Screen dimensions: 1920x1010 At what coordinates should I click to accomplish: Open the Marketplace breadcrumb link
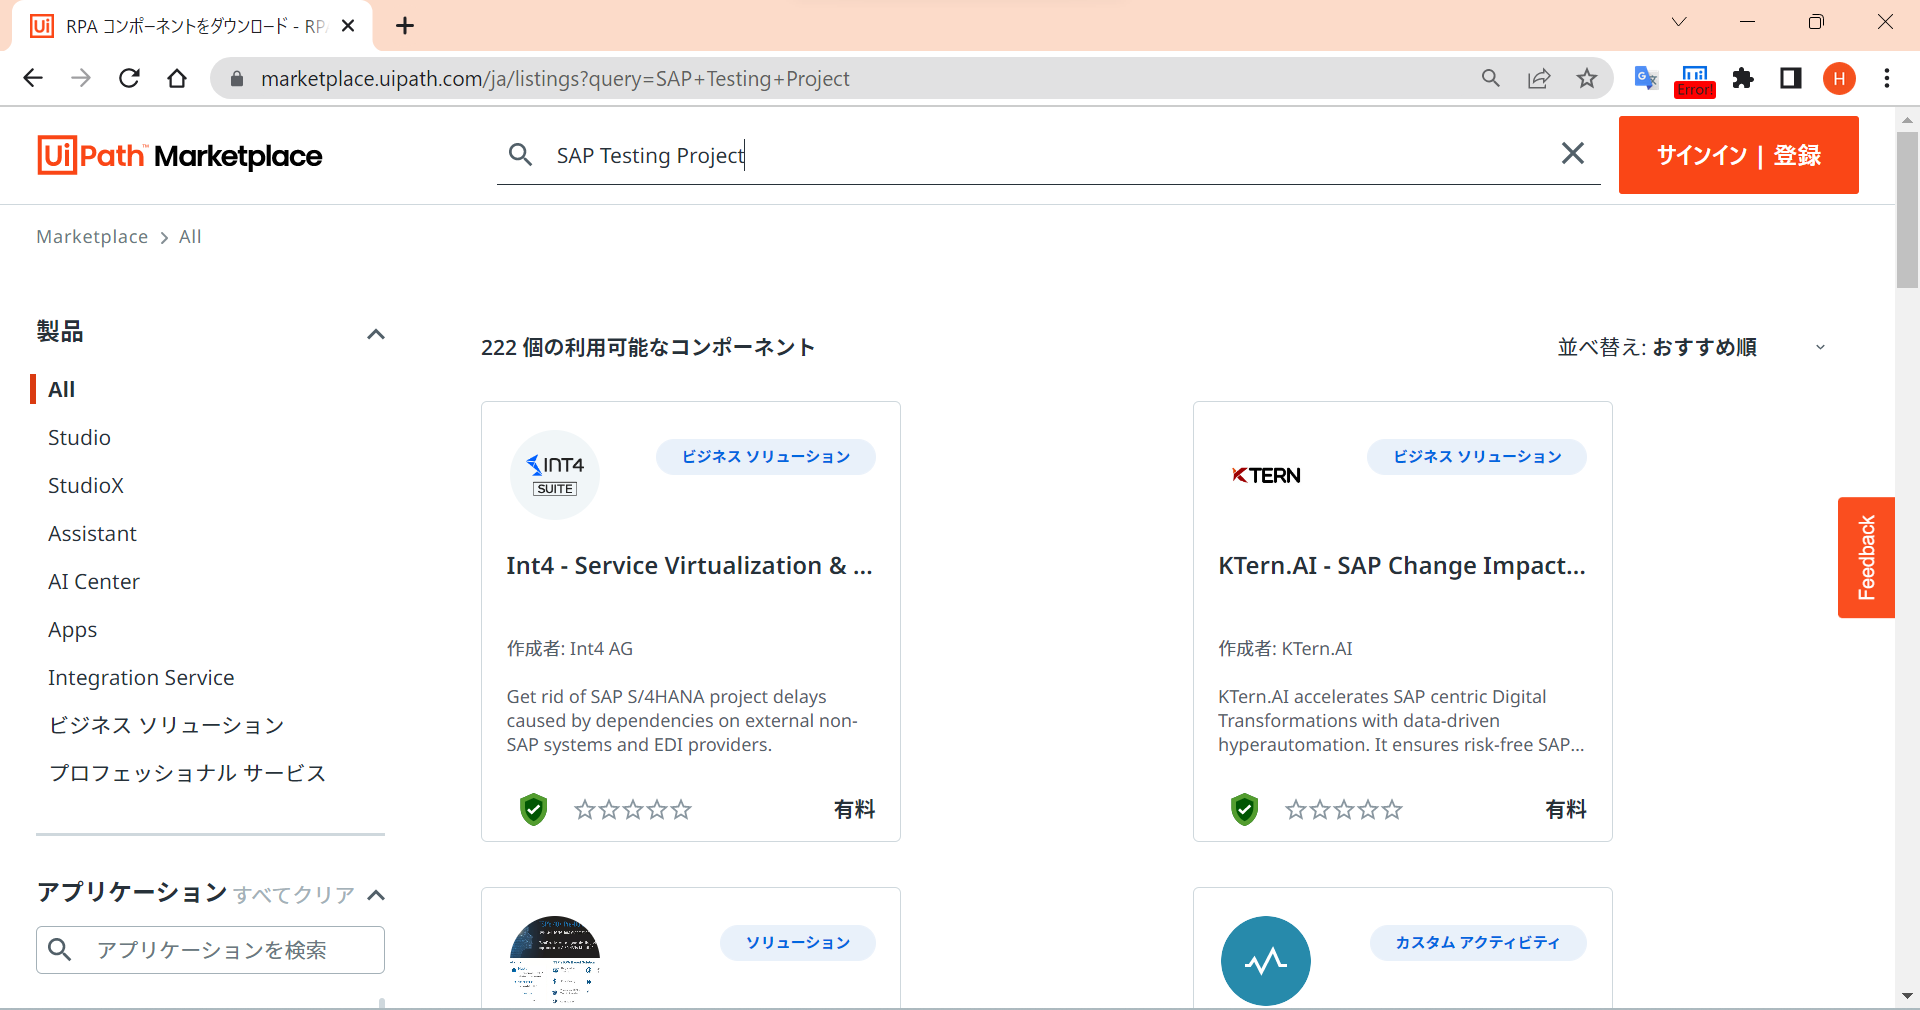92,237
